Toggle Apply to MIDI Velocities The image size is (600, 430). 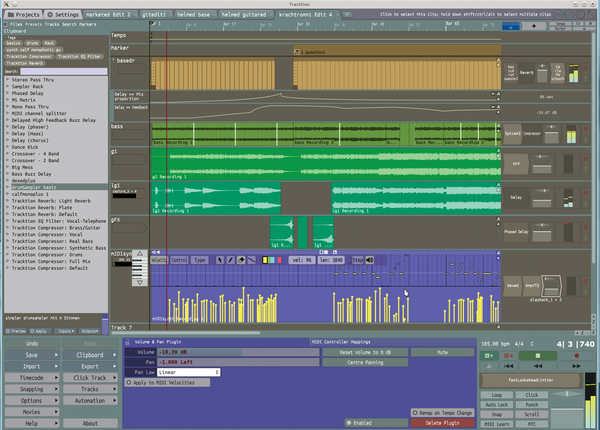[167, 383]
